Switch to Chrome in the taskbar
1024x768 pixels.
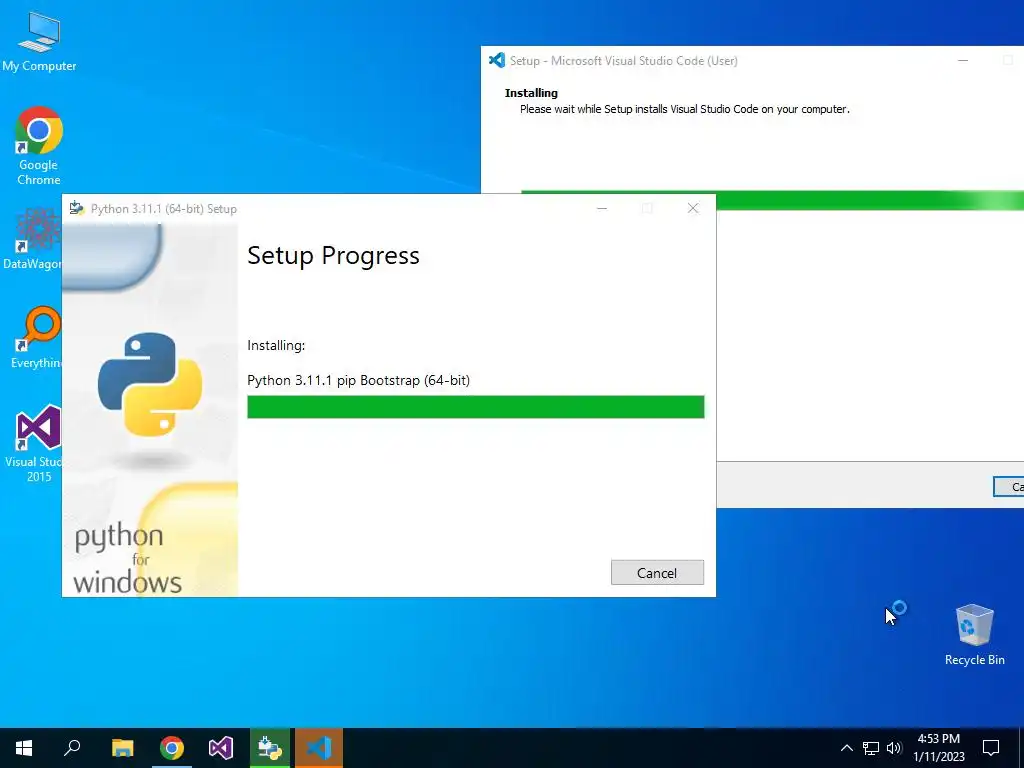[171, 748]
